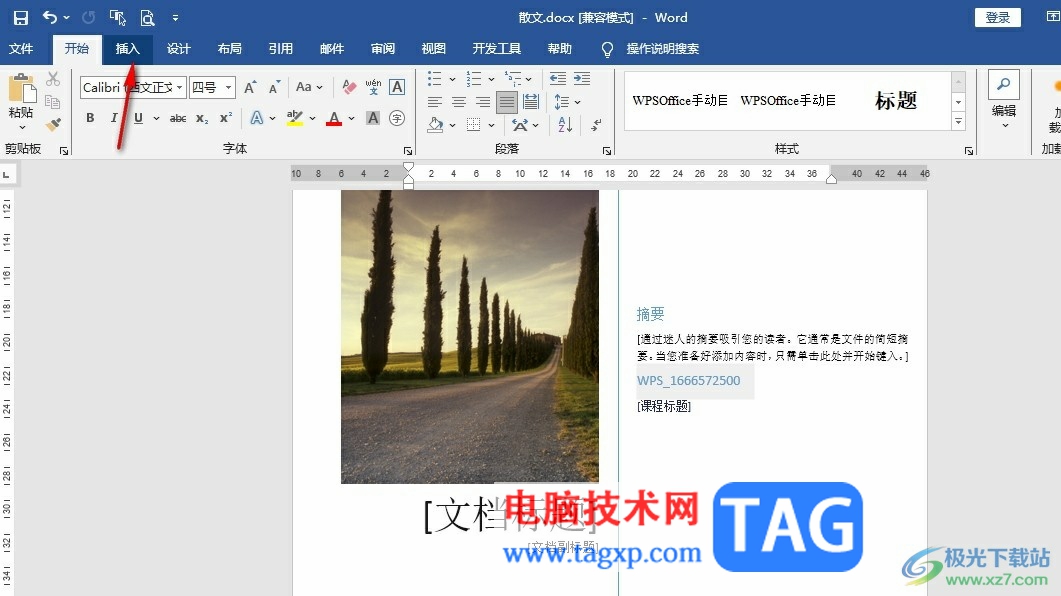Switch to the 设计 tab

point(179,49)
